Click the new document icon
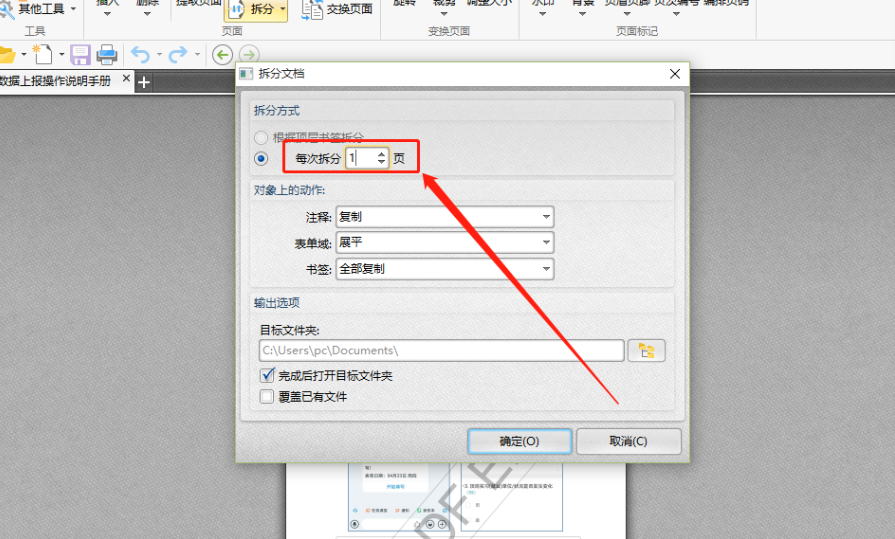Screen dimensions: 895x539 43,54
